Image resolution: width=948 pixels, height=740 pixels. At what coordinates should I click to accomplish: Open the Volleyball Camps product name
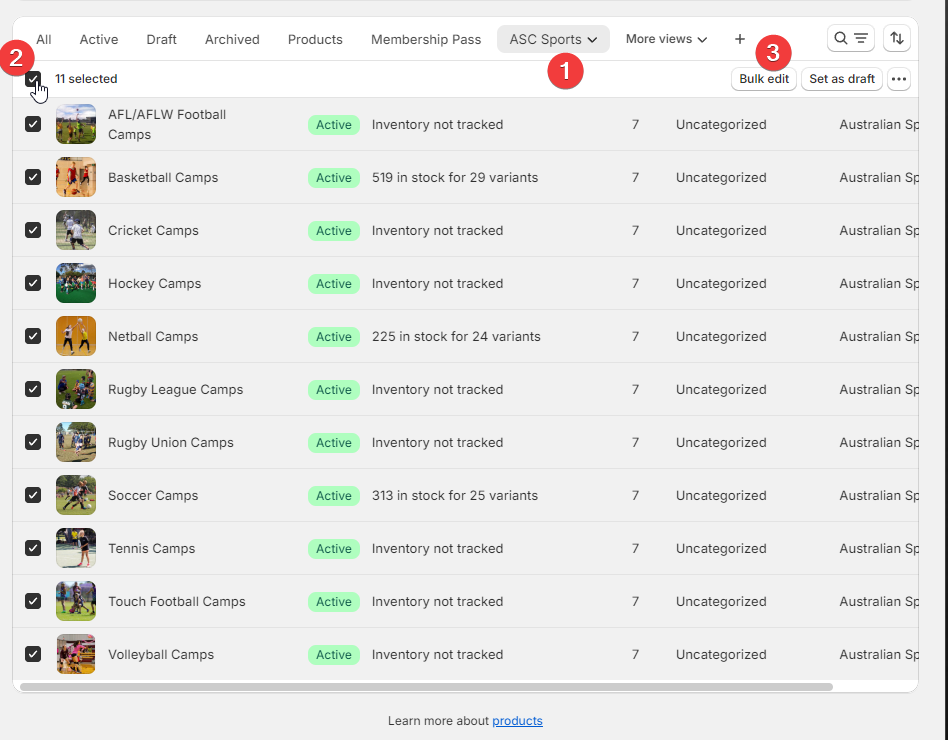pos(161,654)
